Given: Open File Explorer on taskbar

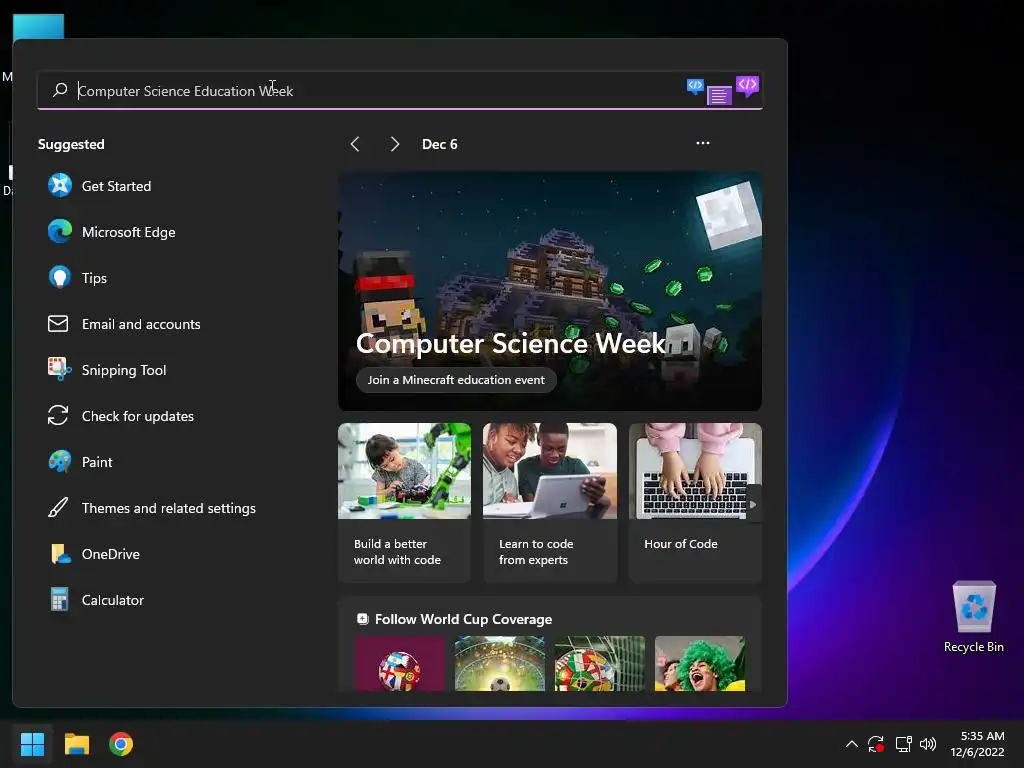Looking at the screenshot, I should [76, 744].
